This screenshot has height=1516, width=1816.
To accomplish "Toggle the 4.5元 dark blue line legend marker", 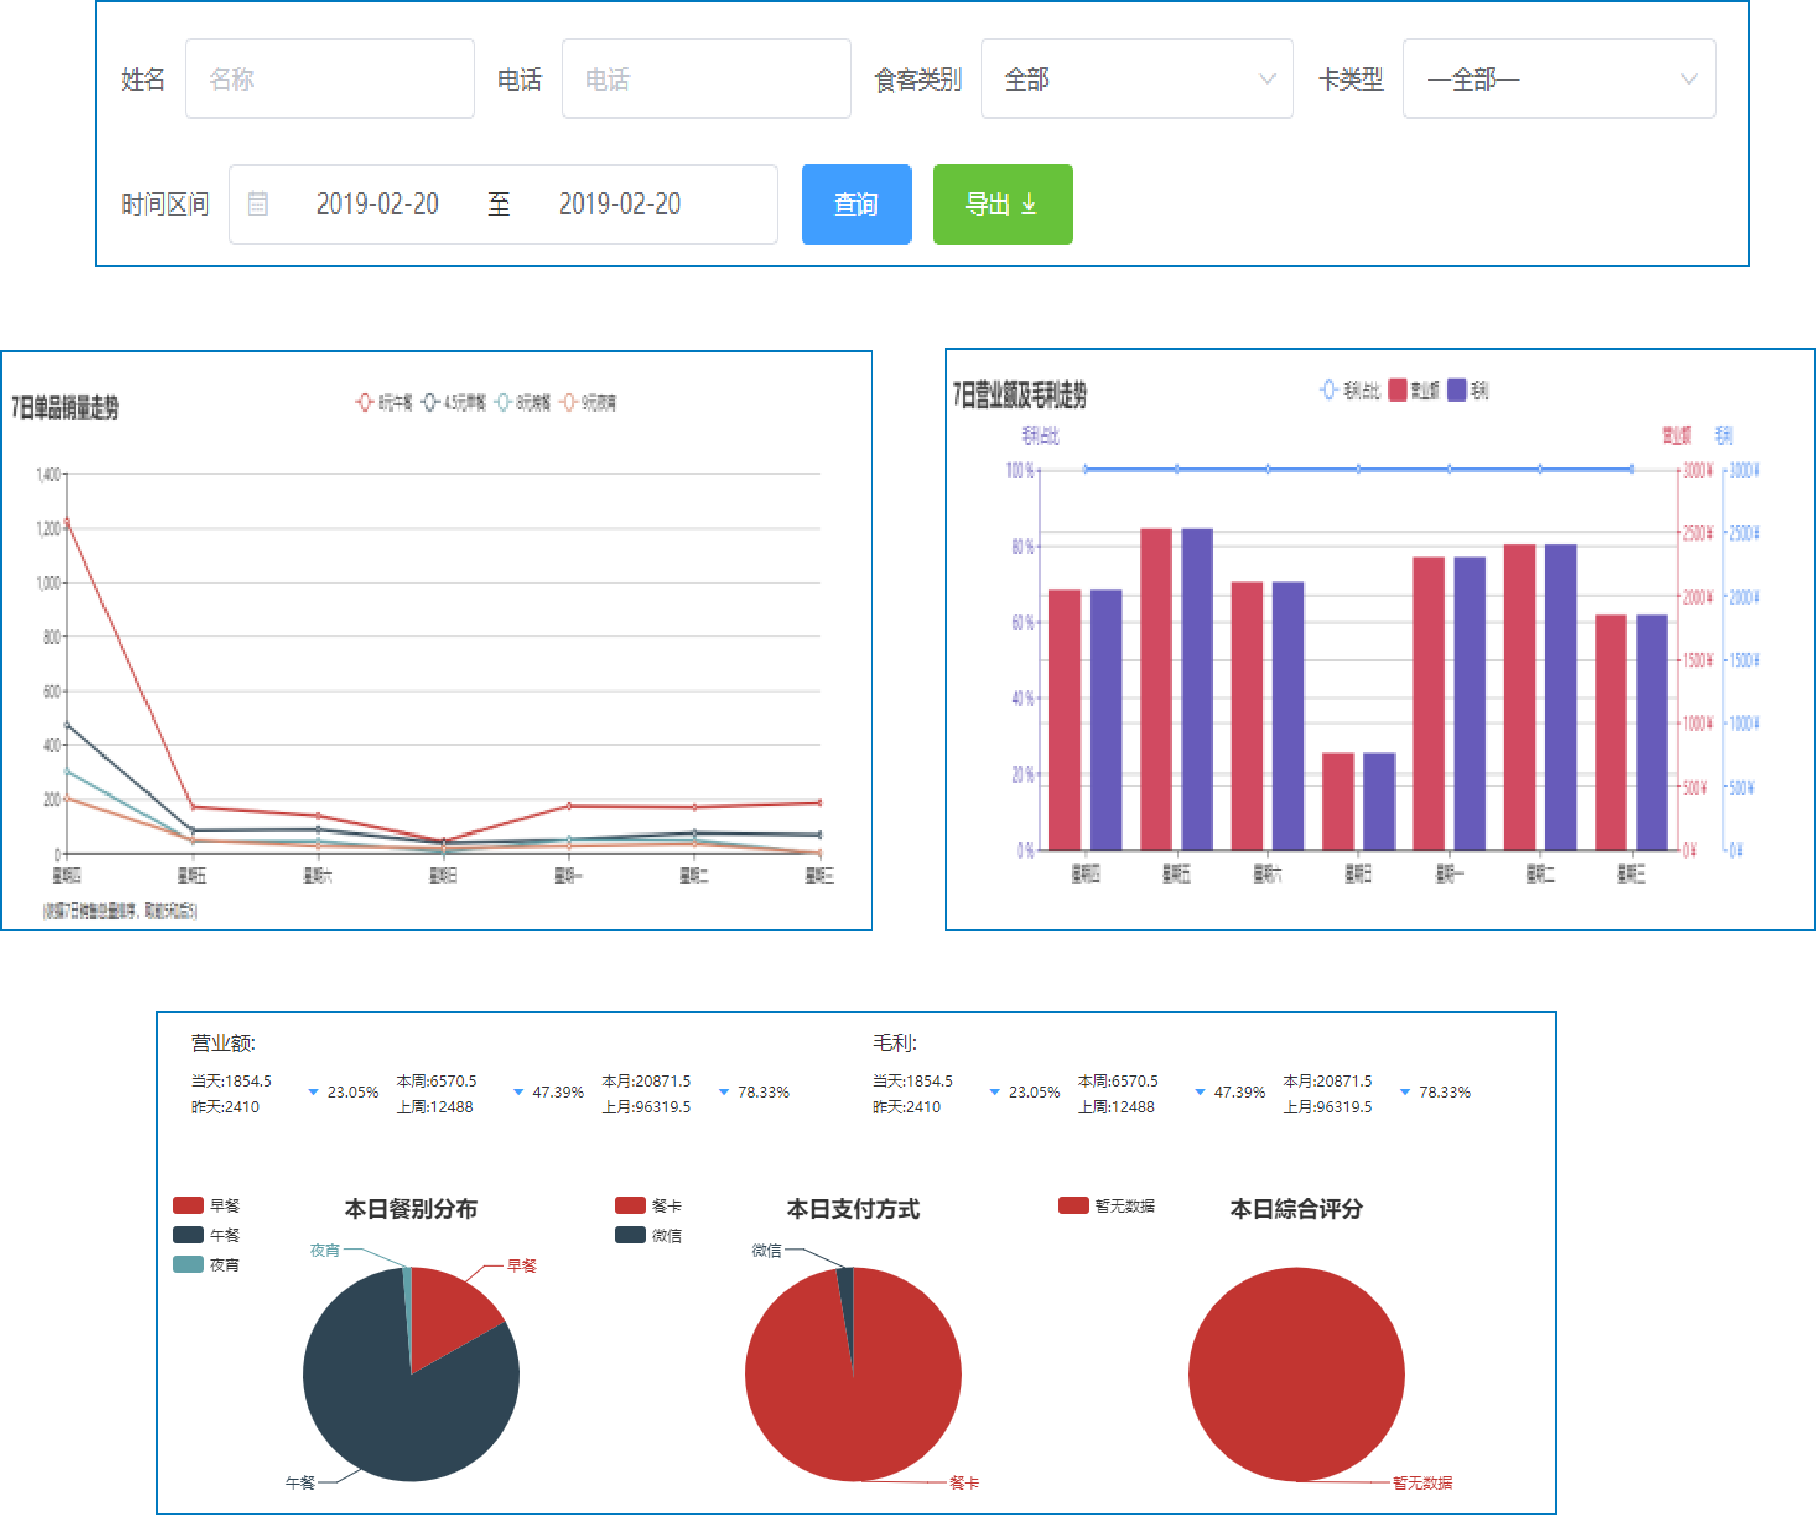I will click(x=430, y=402).
